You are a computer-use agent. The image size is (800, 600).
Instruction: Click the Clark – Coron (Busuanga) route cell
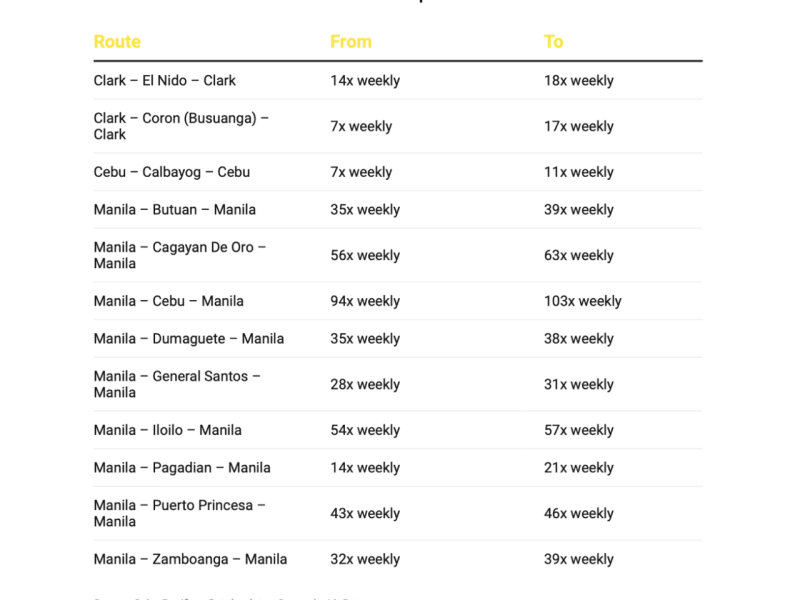pos(181,126)
